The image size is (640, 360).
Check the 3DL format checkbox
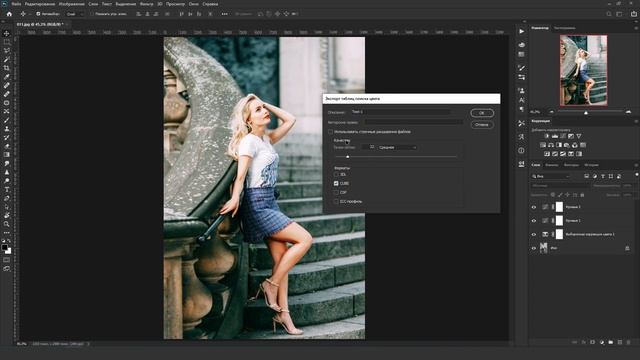pyautogui.click(x=336, y=174)
